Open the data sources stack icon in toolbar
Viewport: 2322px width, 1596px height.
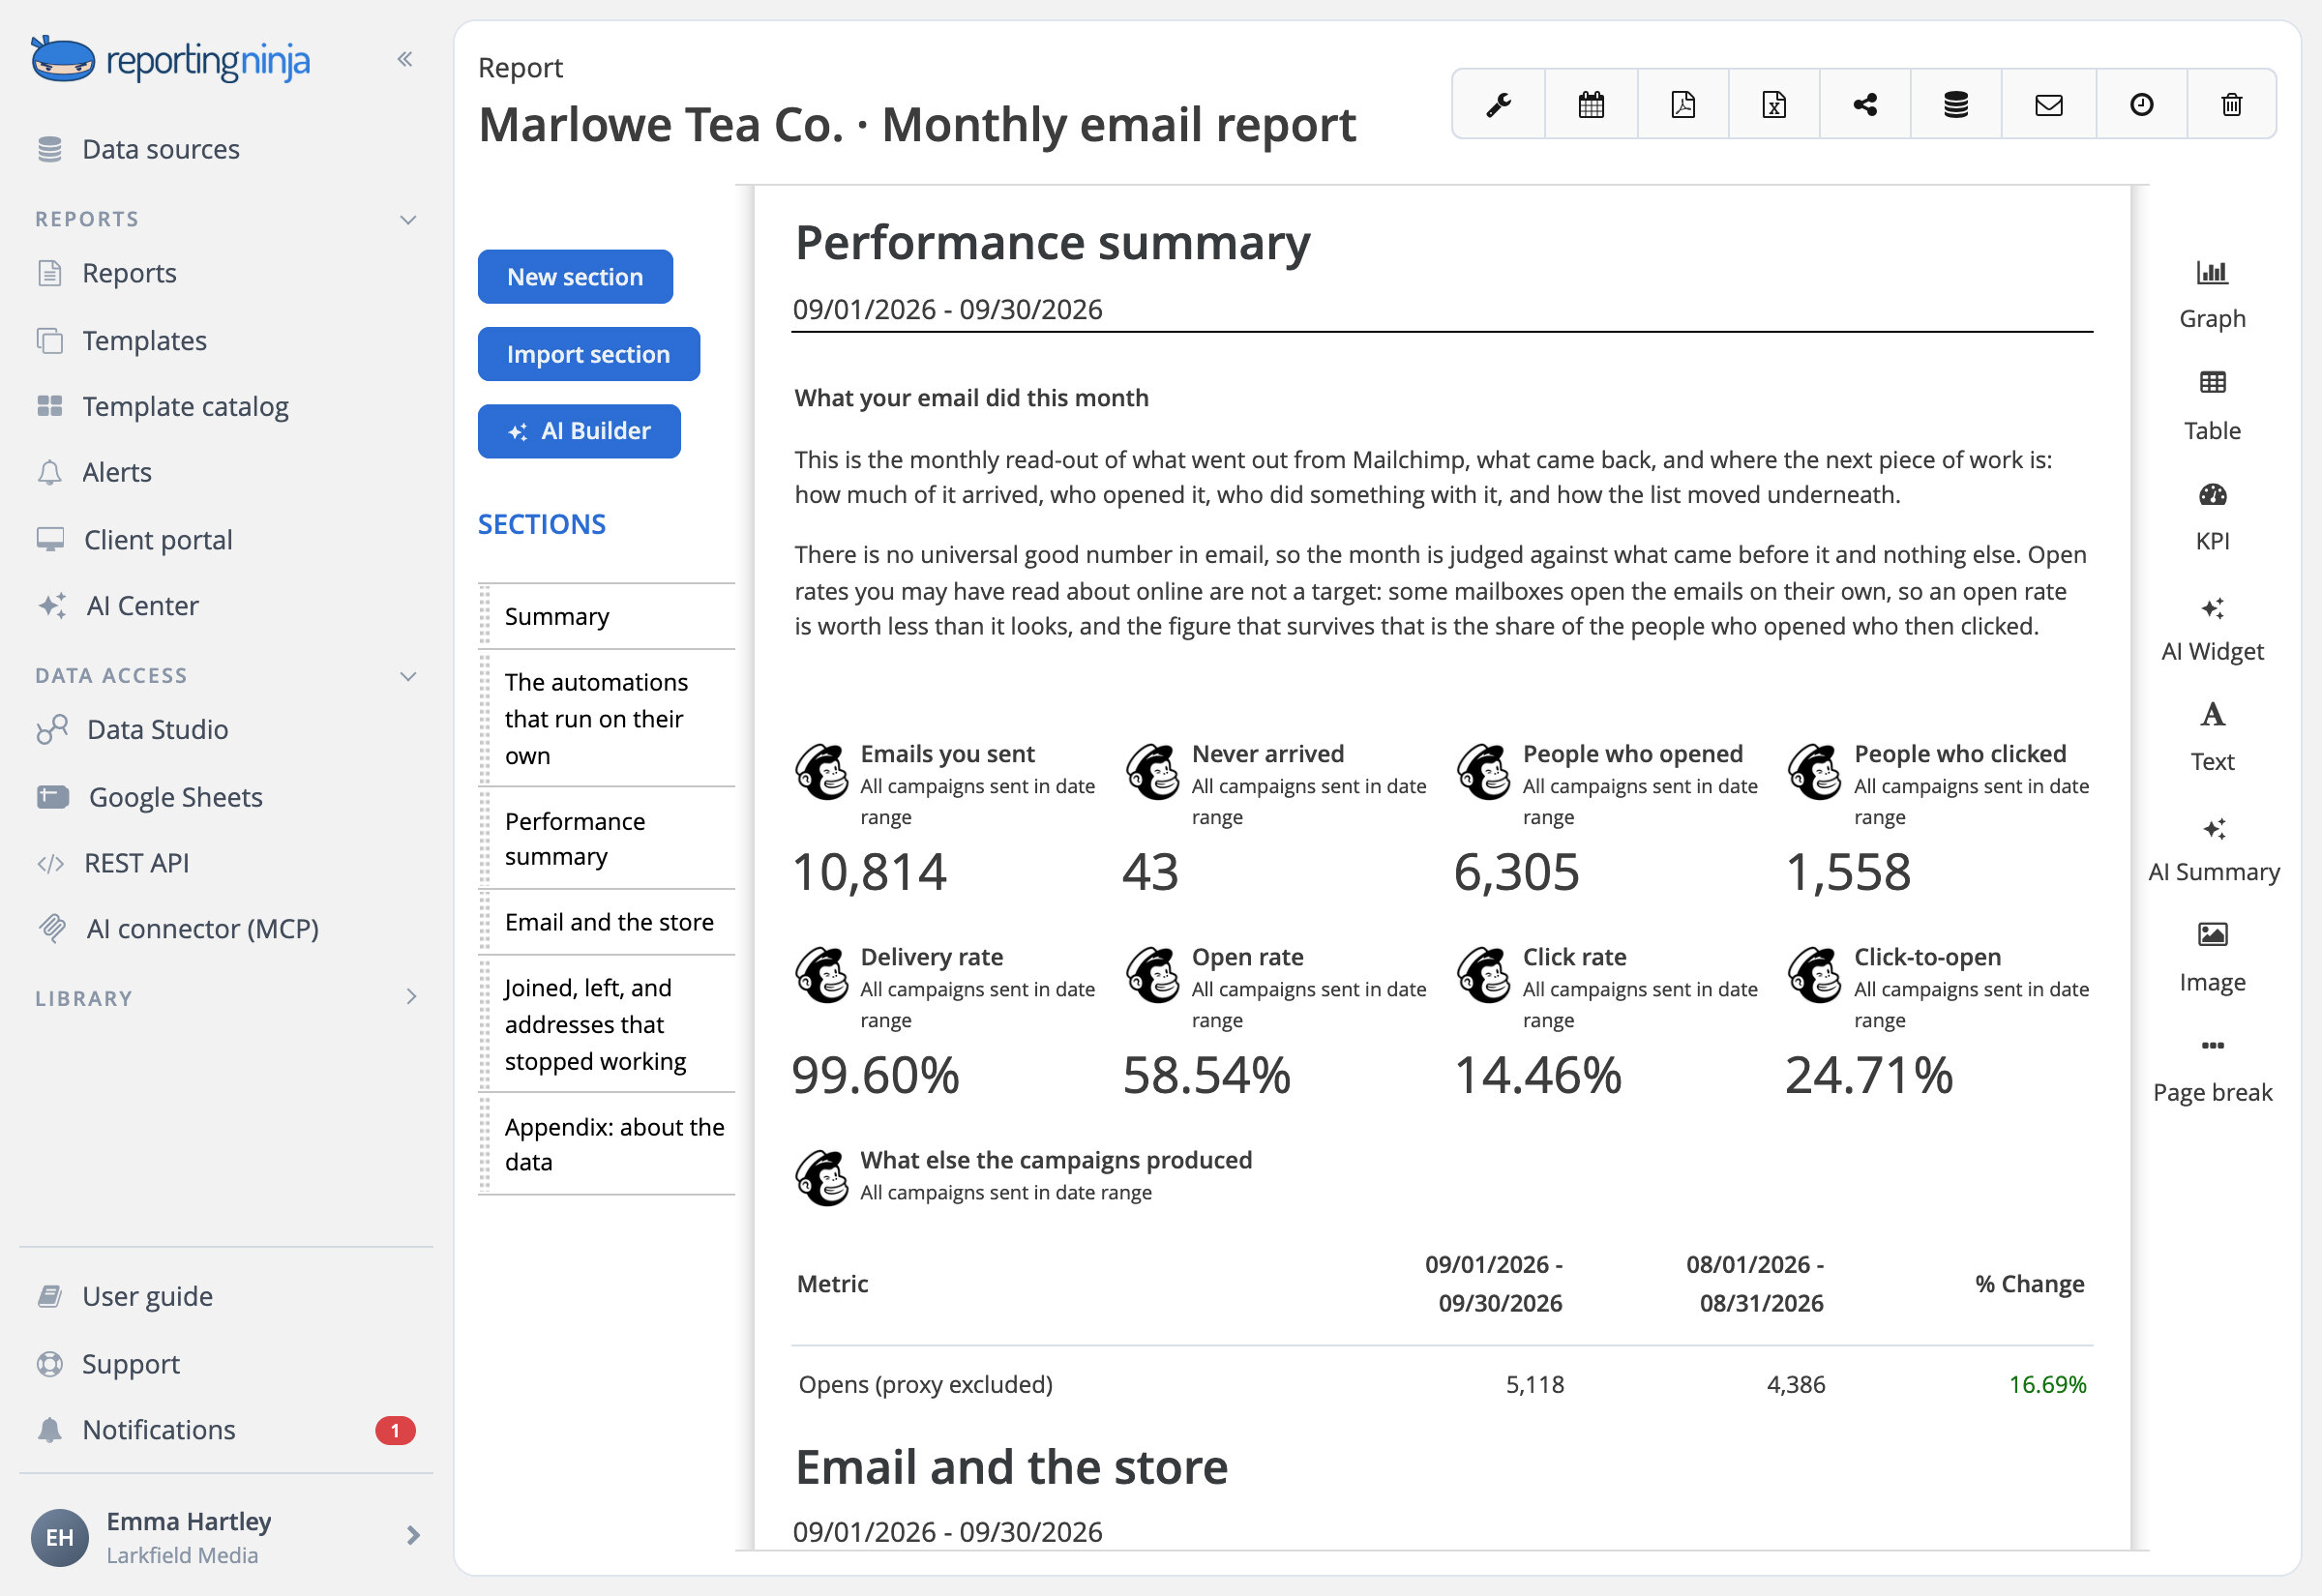(x=1956, y=104)
